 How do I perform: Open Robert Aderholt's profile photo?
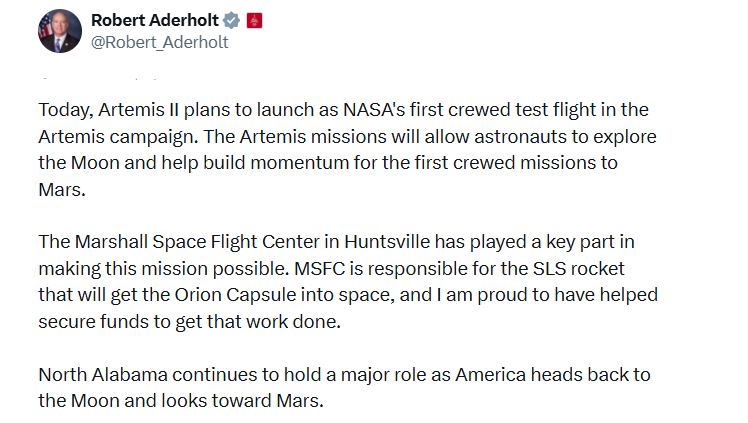59,31
